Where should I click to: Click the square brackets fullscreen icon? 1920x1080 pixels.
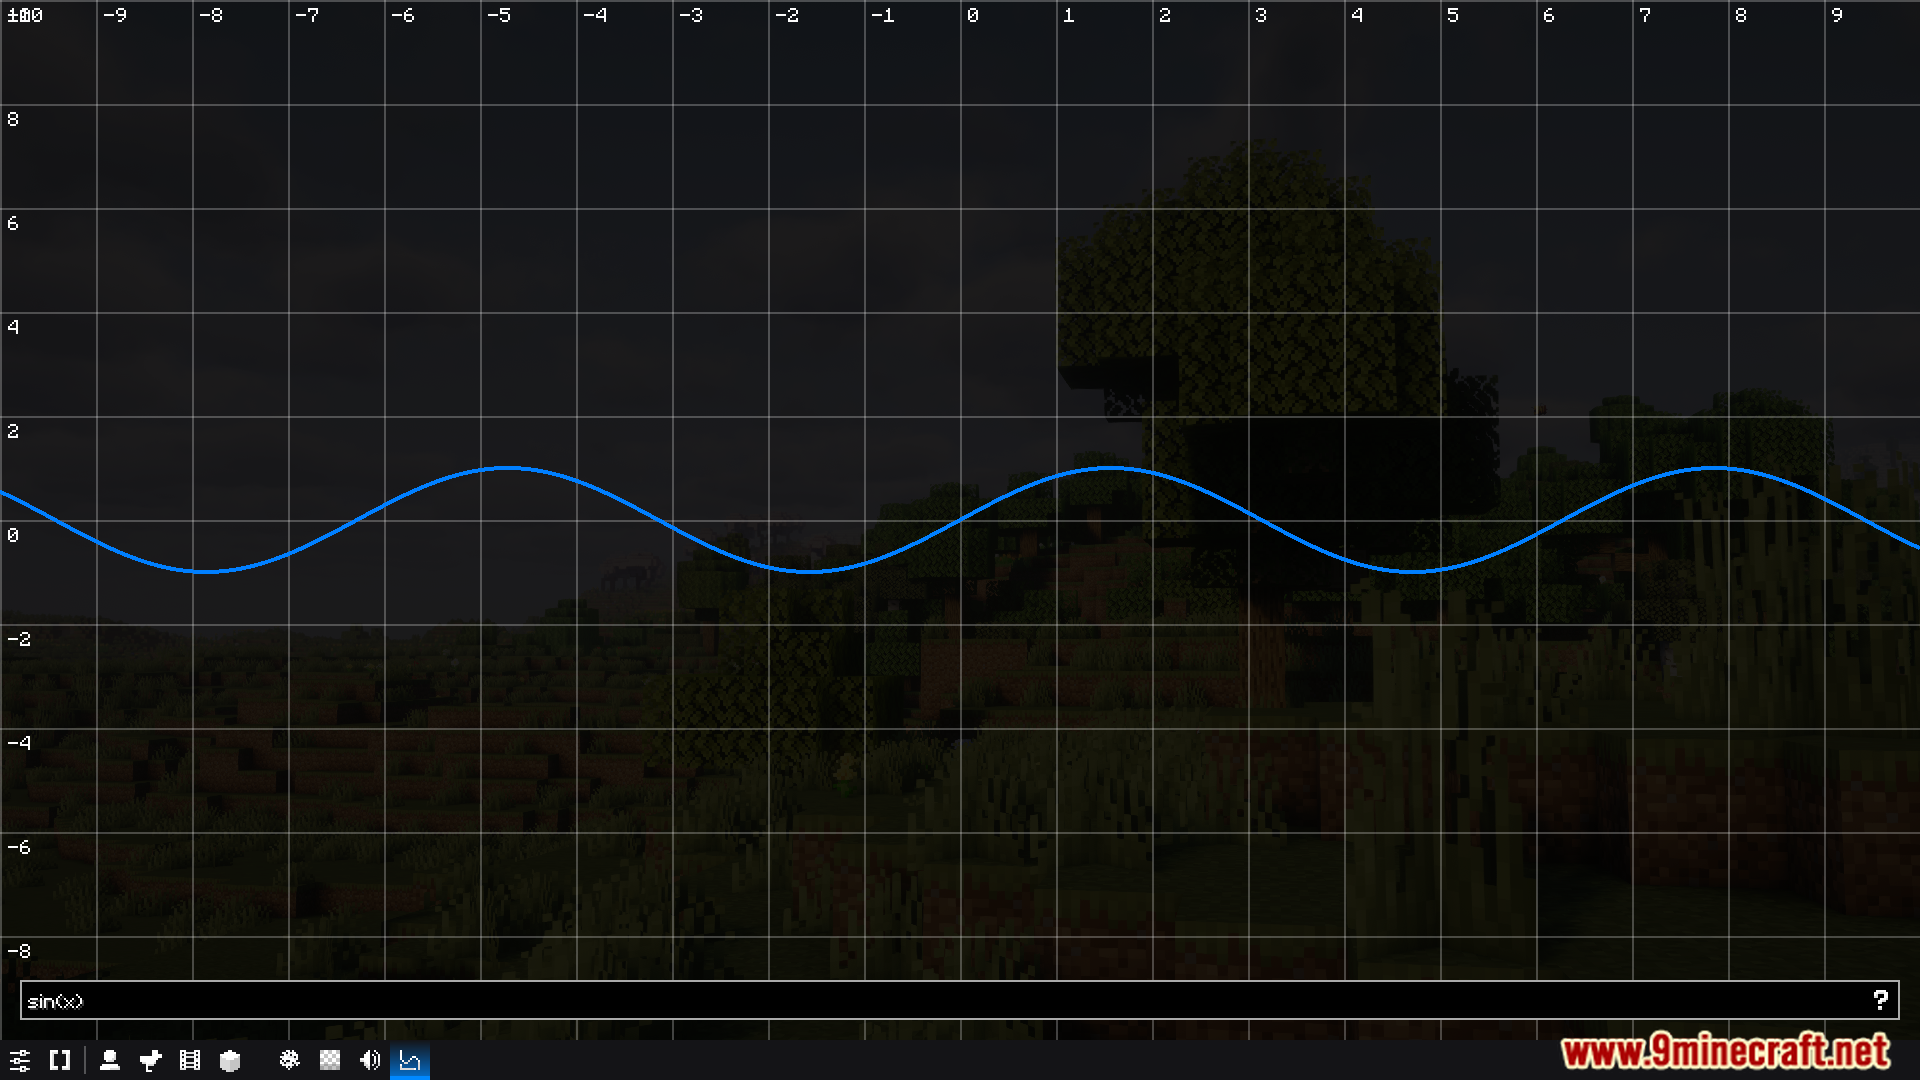point(60,1060)
